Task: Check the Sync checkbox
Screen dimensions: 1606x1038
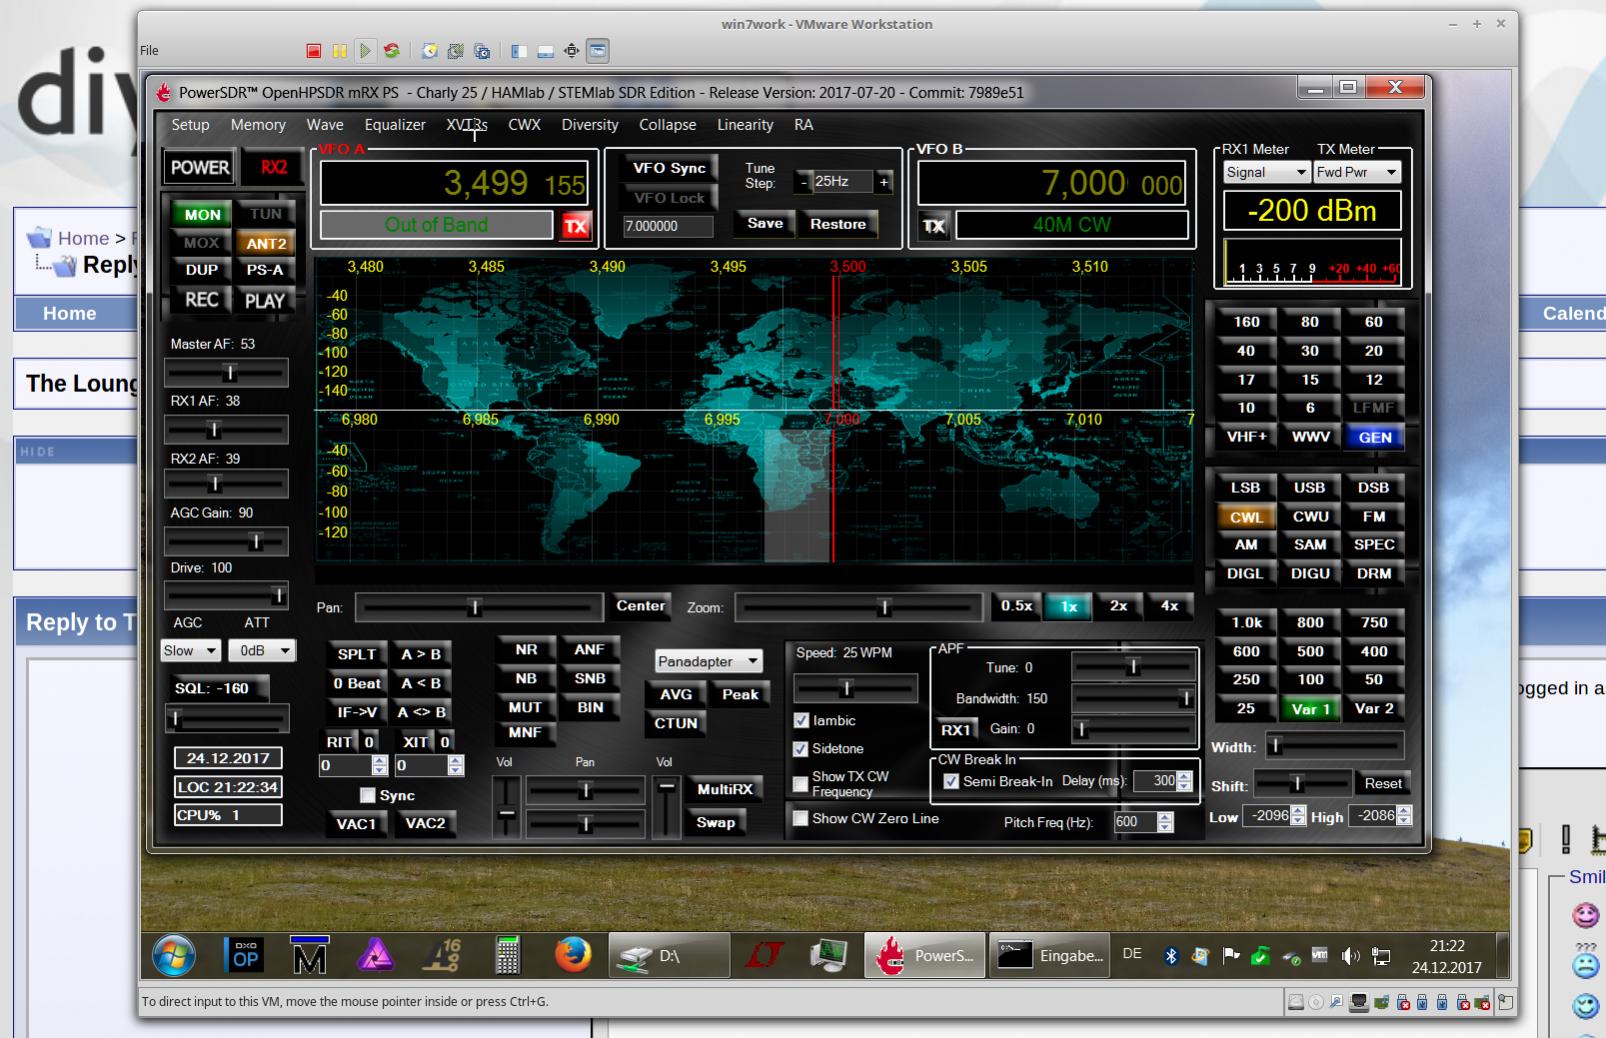Action: click(x=368, y=795)
